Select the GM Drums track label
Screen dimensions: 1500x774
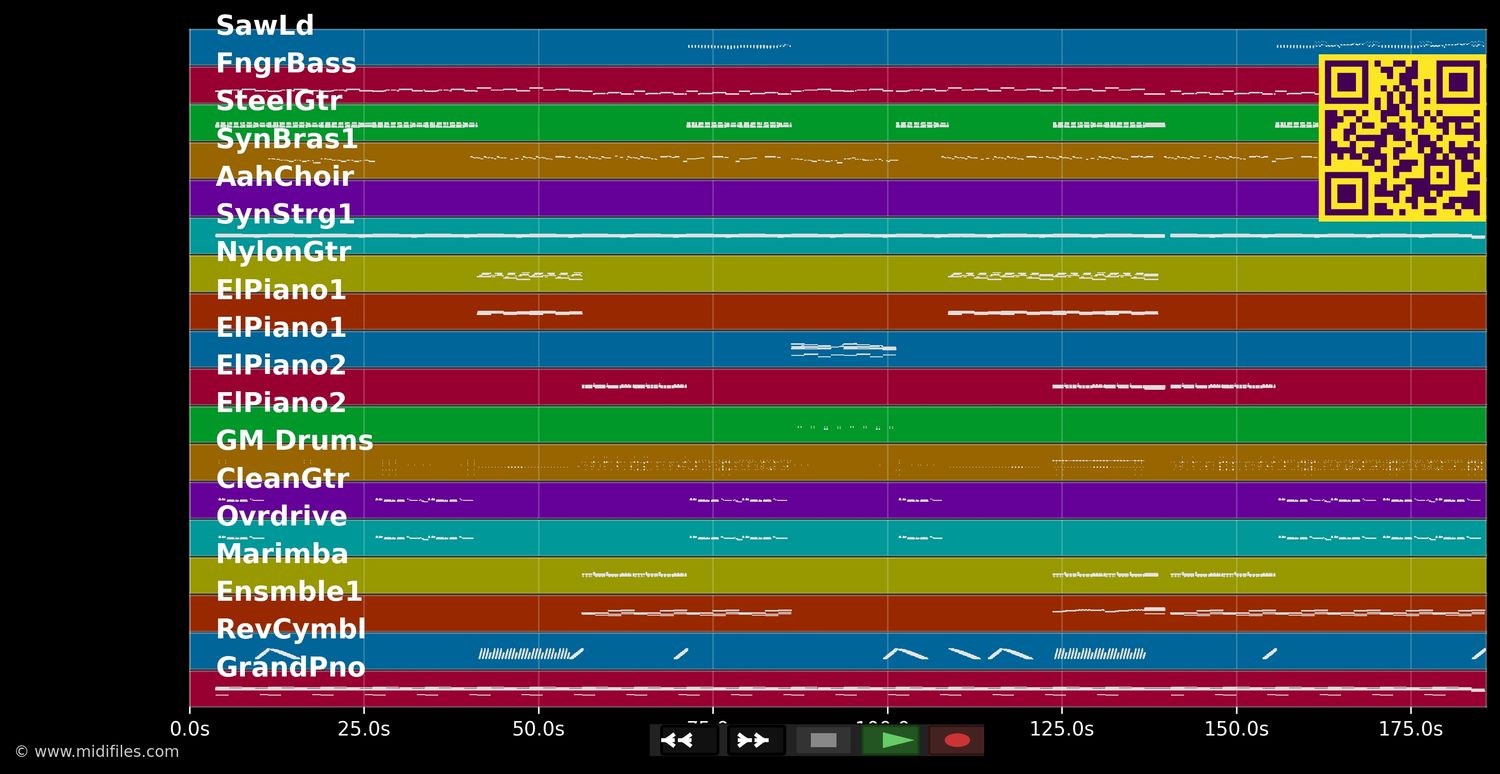pos(294,440)
